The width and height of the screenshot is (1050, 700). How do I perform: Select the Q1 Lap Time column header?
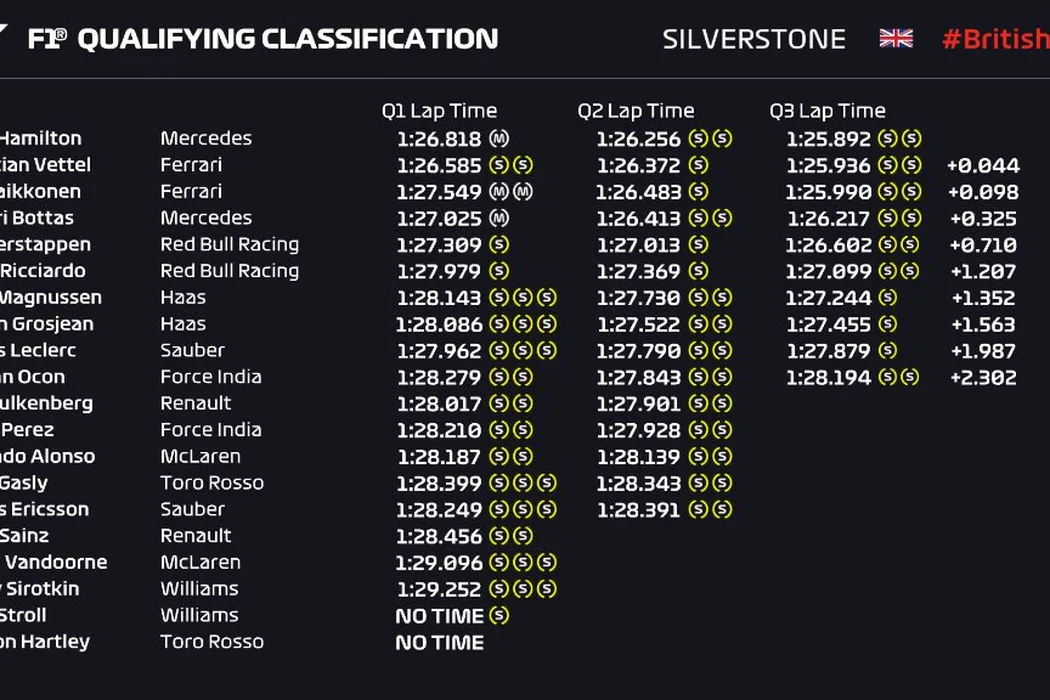pyautogui.click(x=439, y=111)
